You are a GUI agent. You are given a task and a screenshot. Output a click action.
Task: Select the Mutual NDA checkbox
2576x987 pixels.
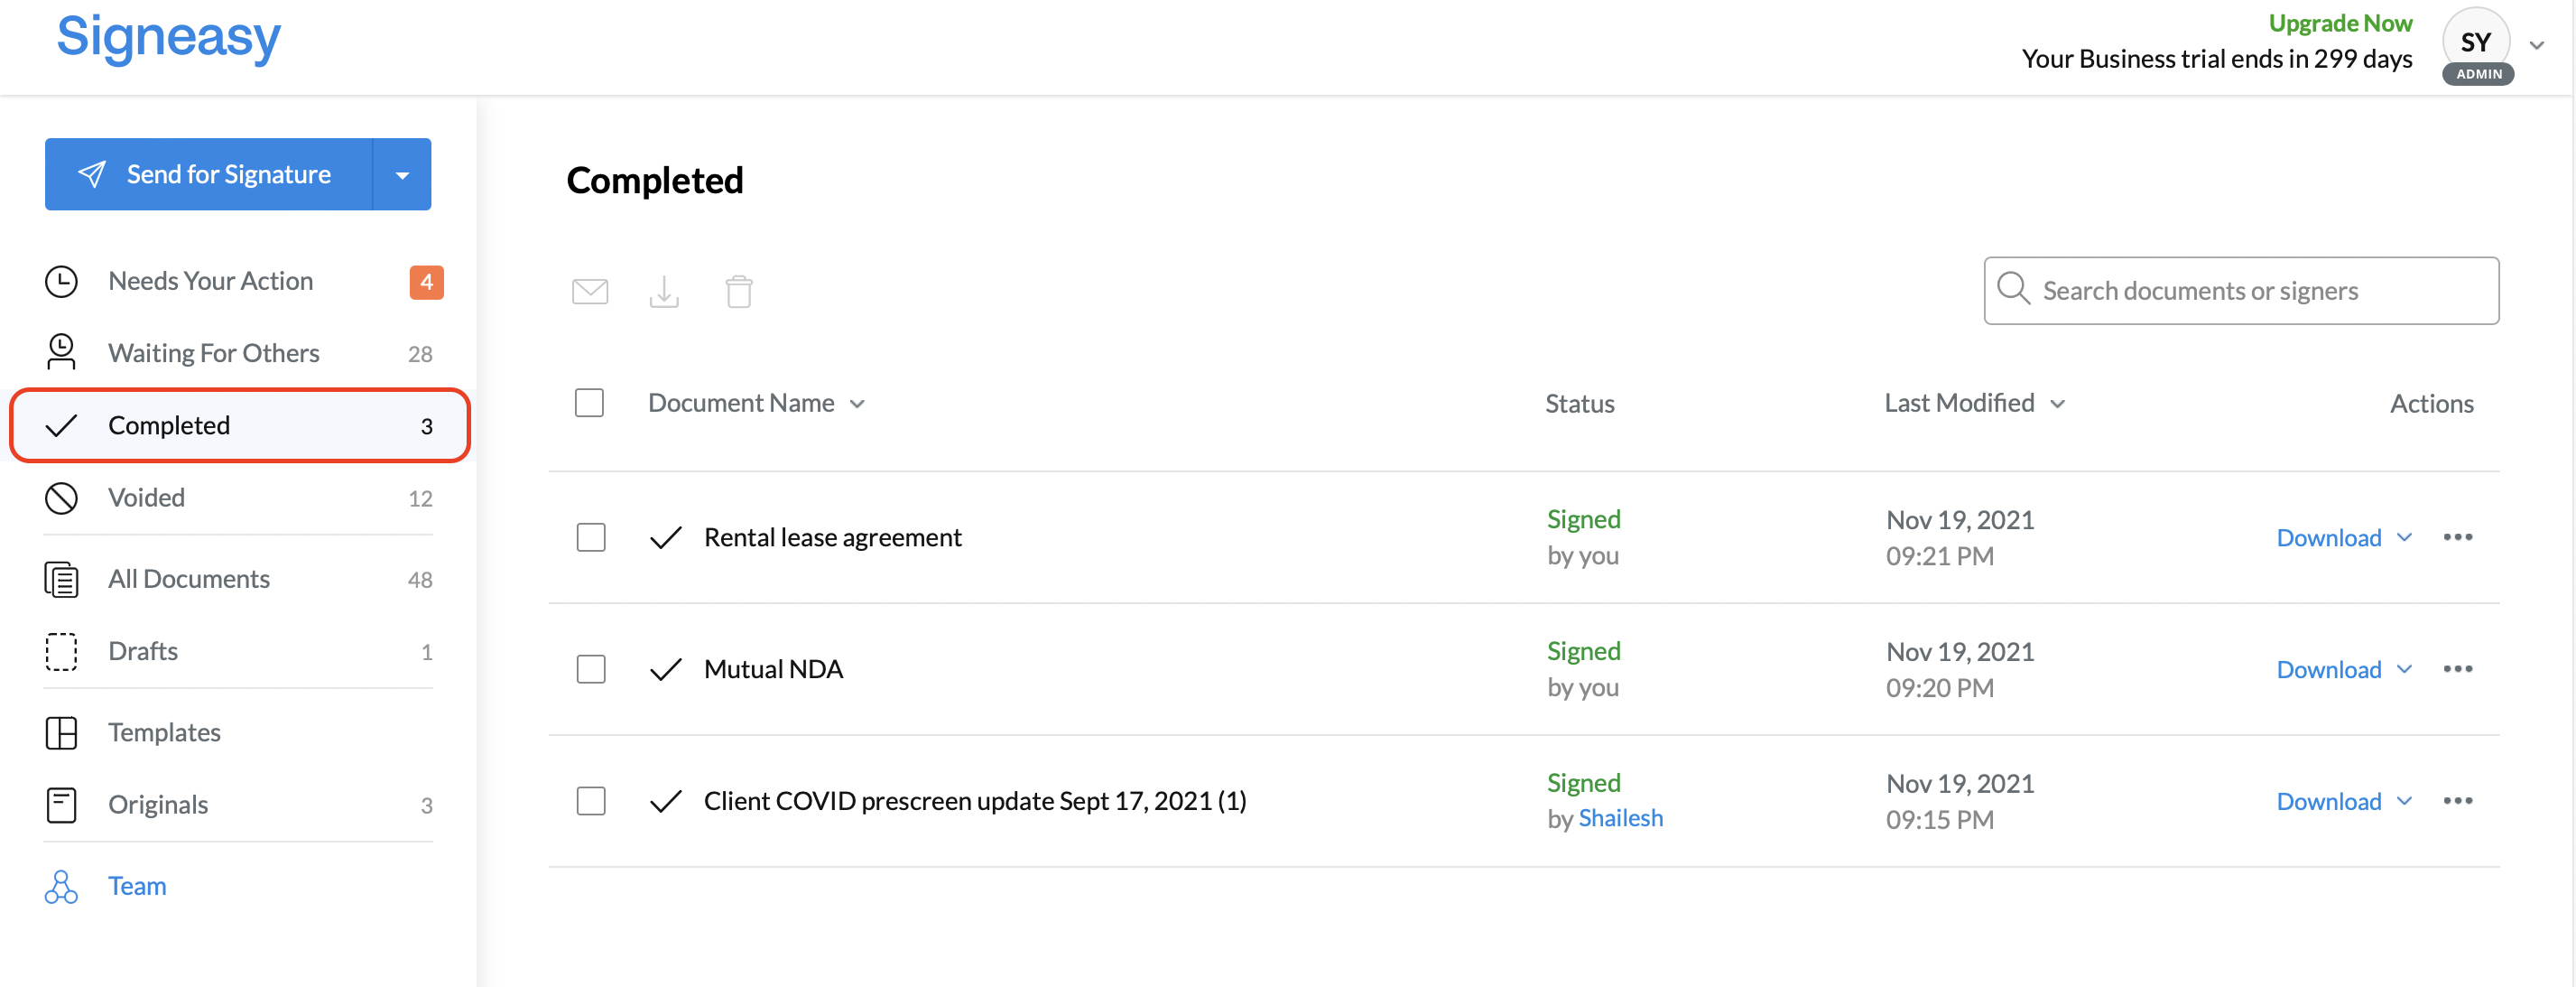pyautogui.click(x=591, y=669)
